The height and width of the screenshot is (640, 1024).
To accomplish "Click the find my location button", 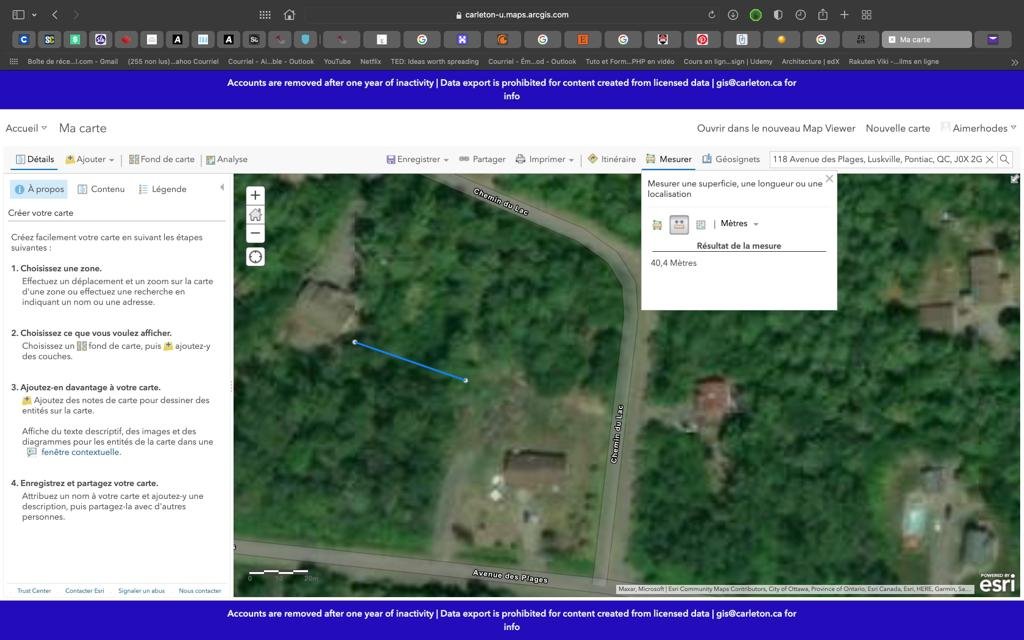I will point(256,257).
